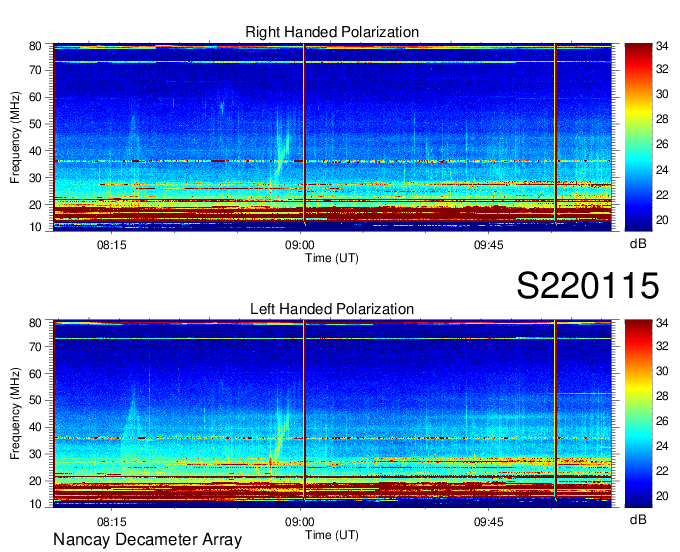Click the 70 MHz tick label on the right-handed plot
Image resolution: width=680 pixels, height=552 pixels.
coord(35,70)
